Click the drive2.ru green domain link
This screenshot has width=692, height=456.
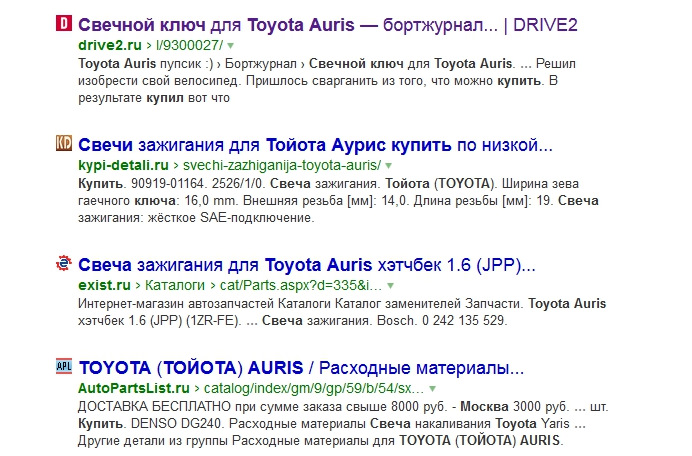click(x=110, y=45)
